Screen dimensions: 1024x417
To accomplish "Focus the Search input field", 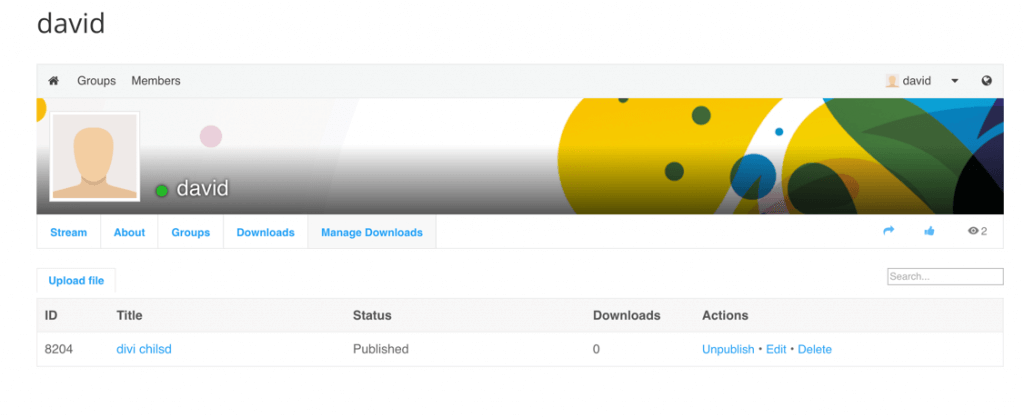I will pyautogui.click(x=945, y=277).
